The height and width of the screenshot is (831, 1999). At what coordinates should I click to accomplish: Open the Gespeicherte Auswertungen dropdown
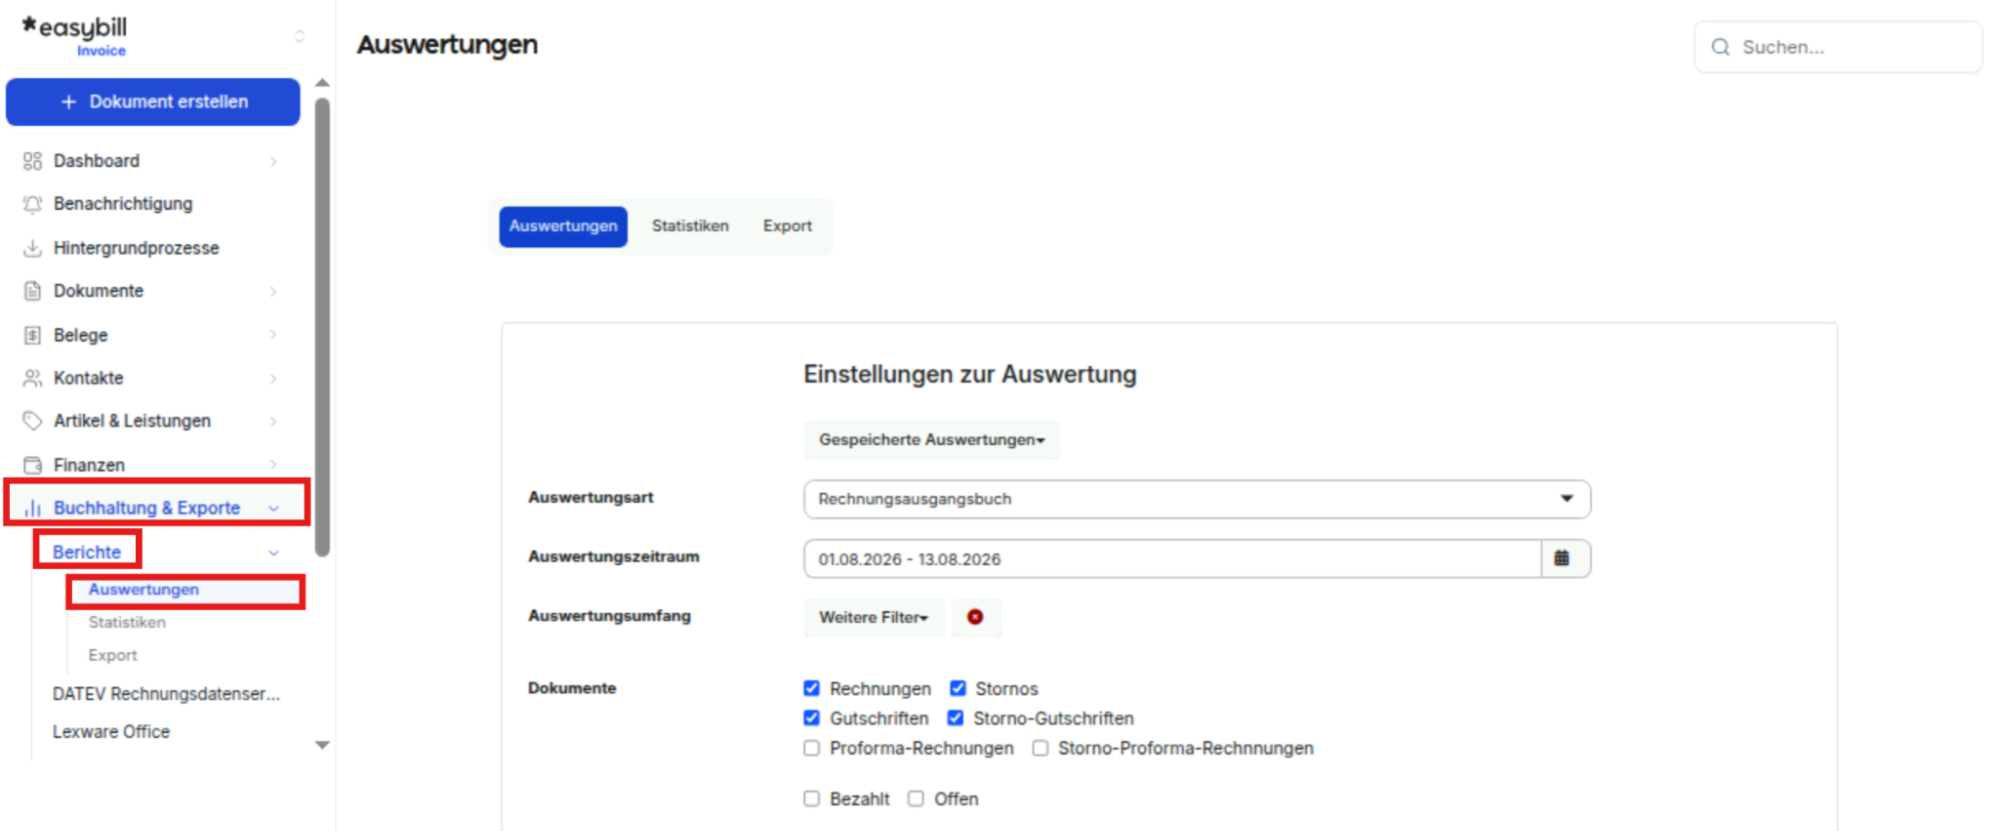(931, 440)
